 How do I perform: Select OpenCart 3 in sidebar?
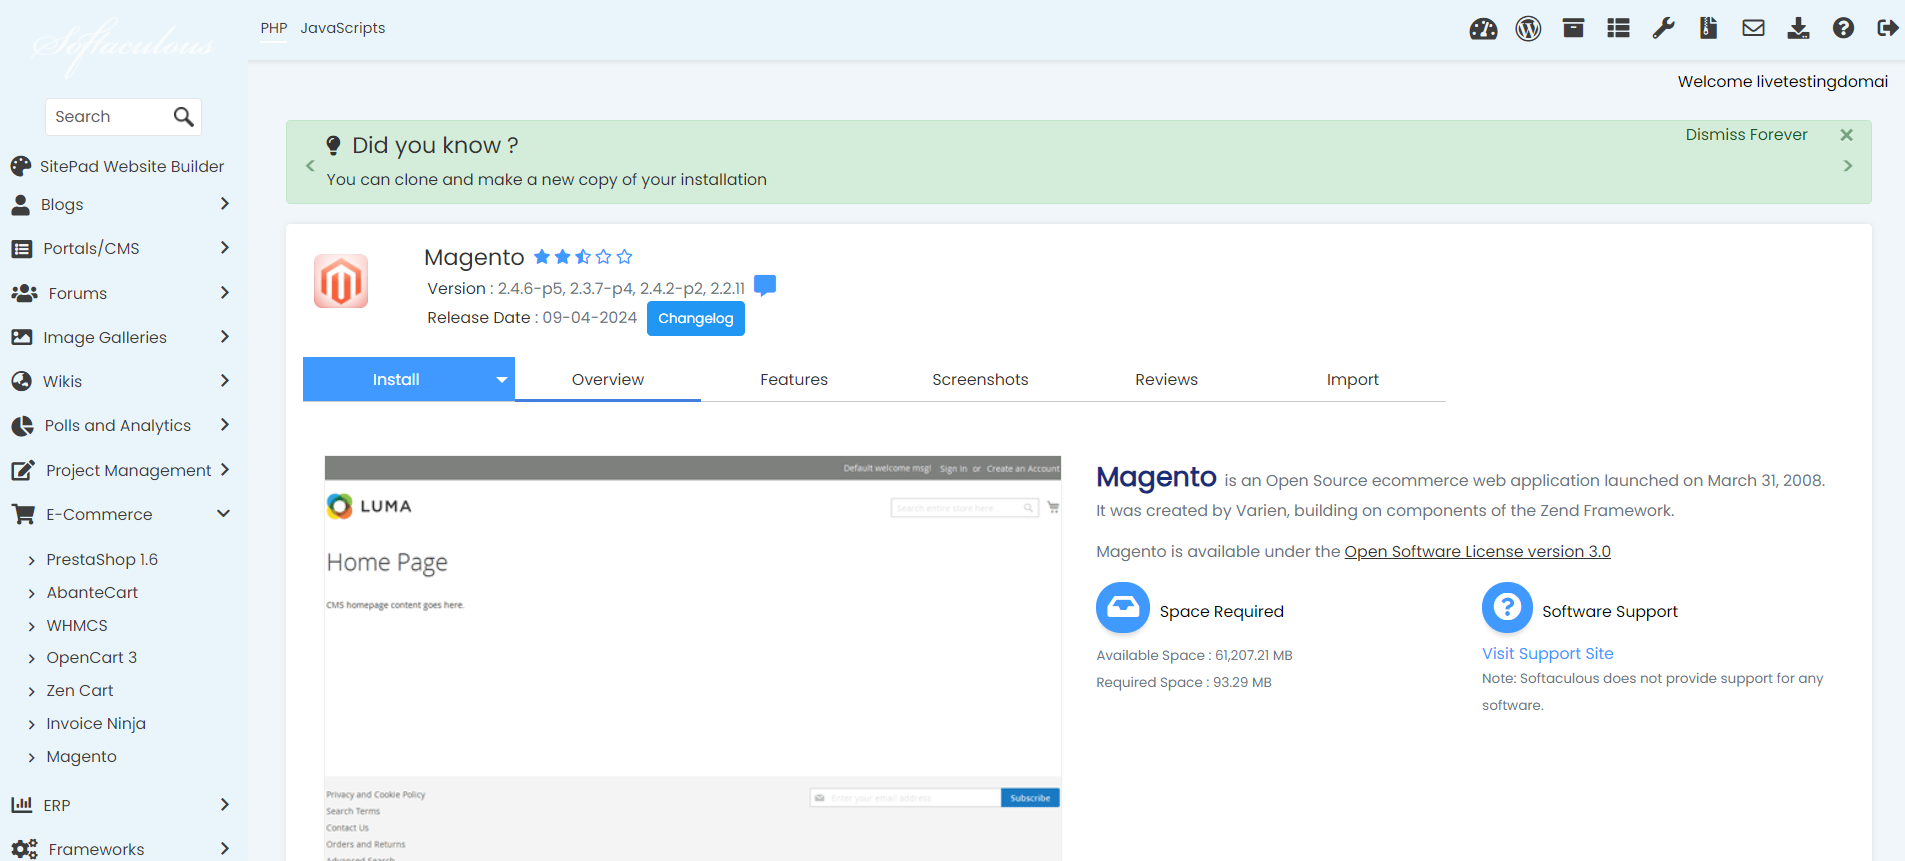pyautogui.click(x=92, y=658)
